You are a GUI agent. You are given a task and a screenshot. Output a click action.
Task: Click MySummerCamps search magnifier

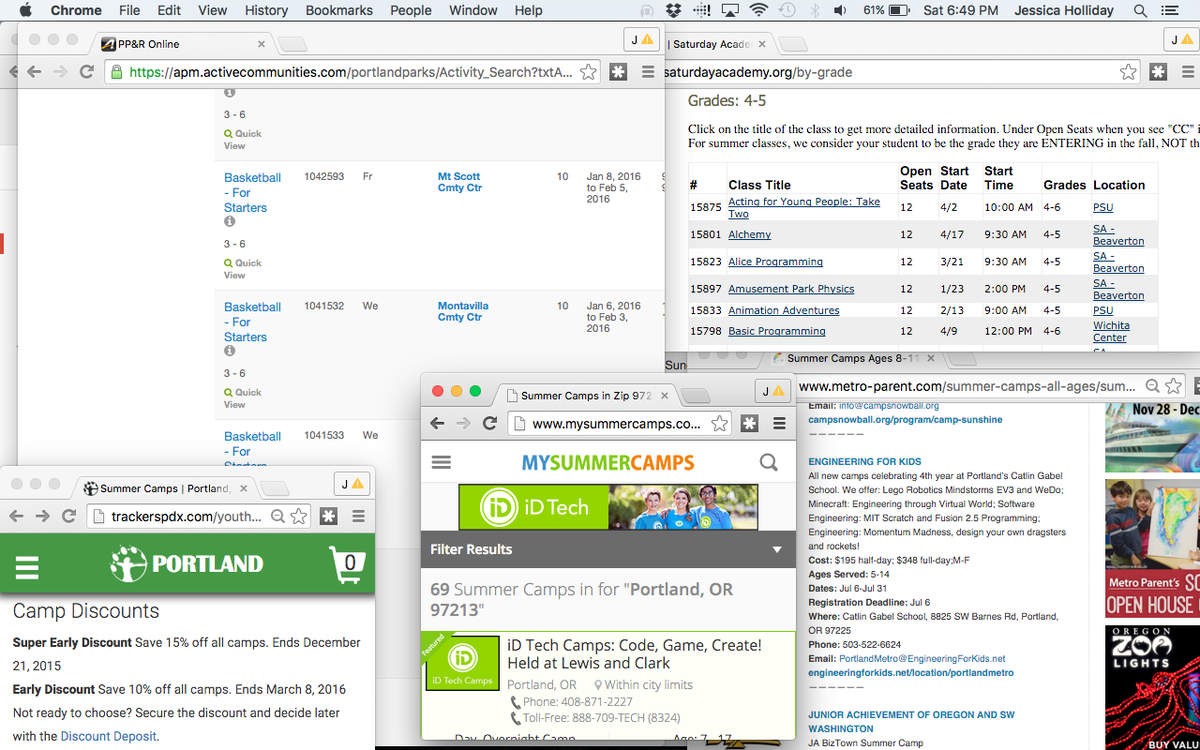tap(768, 462)
